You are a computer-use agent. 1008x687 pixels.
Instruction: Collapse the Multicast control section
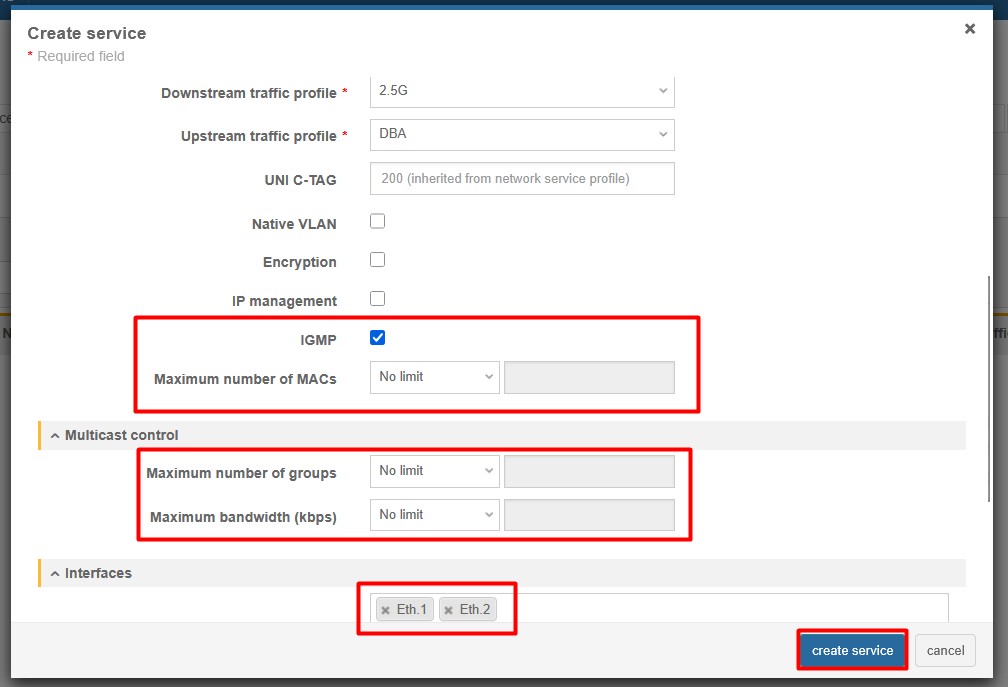point(55,435)
